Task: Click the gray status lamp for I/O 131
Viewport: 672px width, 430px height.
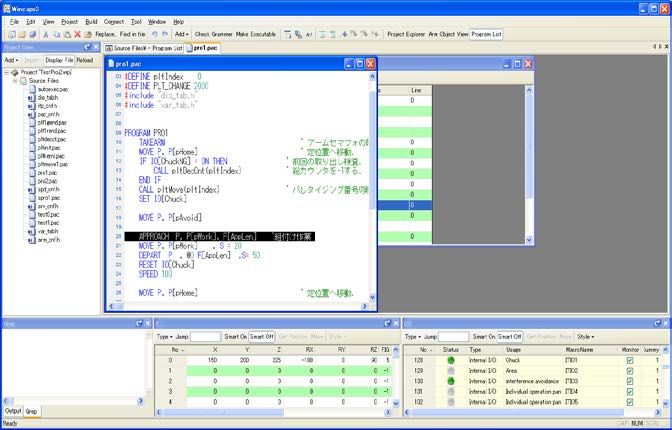Action: pyautogui.click(x=450, y=392)
